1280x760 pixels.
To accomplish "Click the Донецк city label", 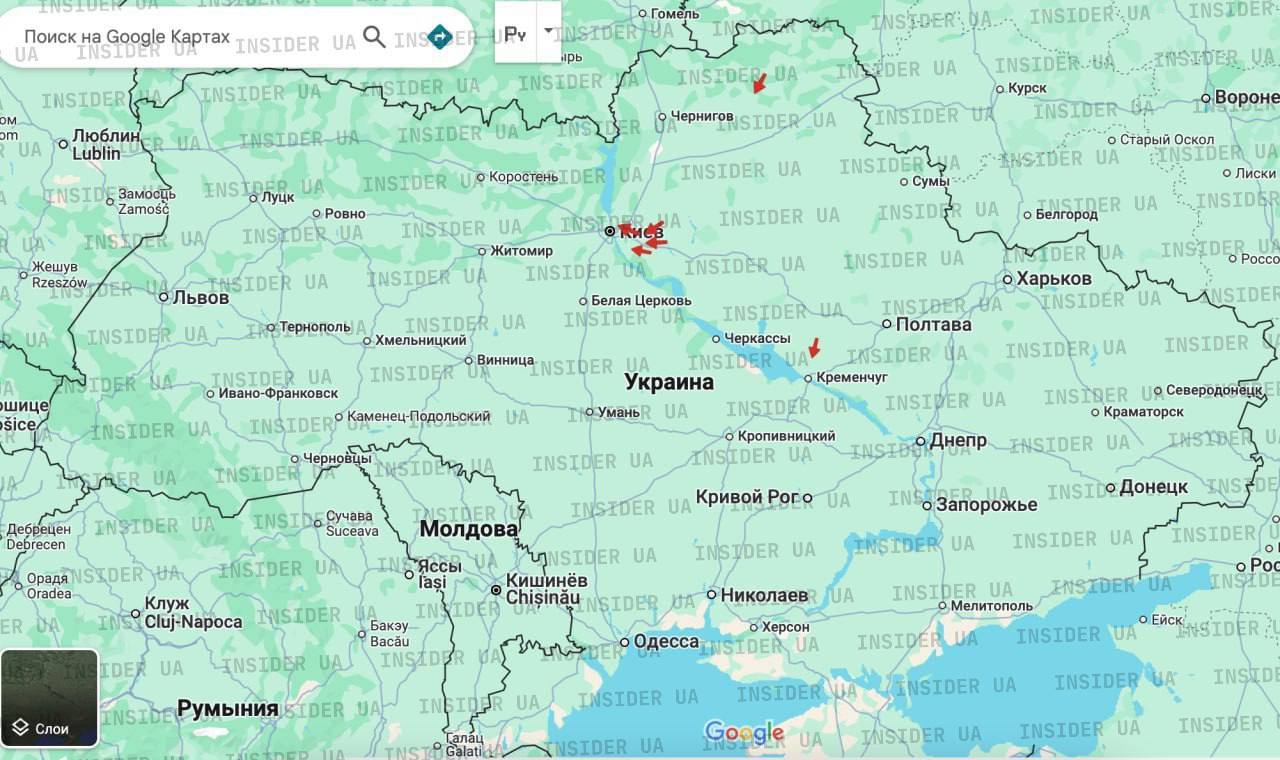I will pos(1153,487).
